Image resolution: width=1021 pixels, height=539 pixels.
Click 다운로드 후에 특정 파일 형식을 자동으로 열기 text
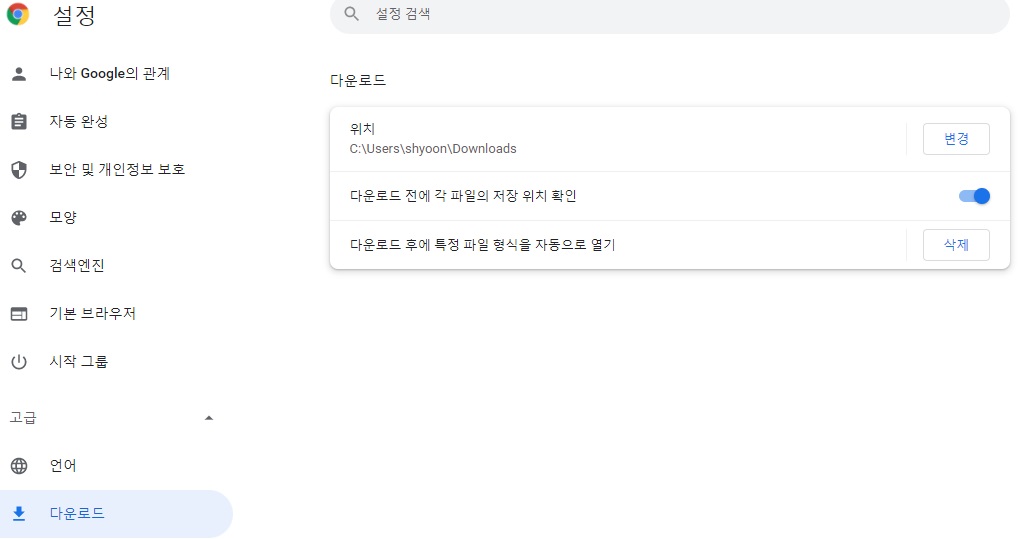(483, 245)
